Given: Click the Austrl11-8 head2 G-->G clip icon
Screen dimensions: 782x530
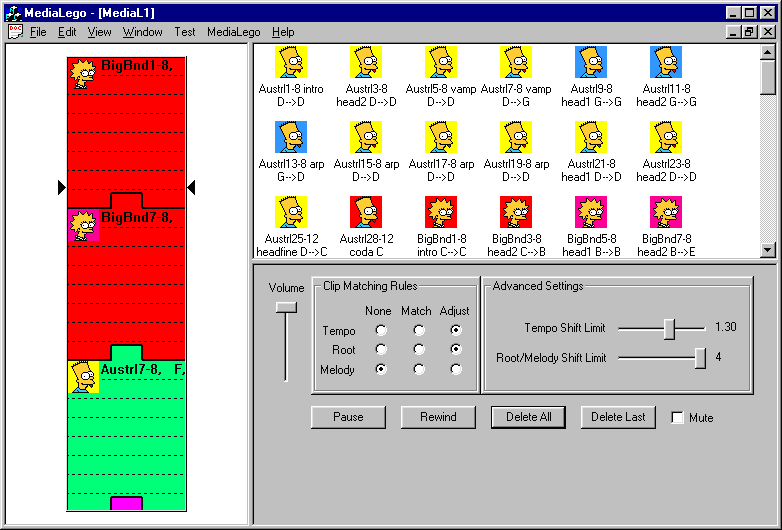Looking at the screenshot, I should coord(666,62).
